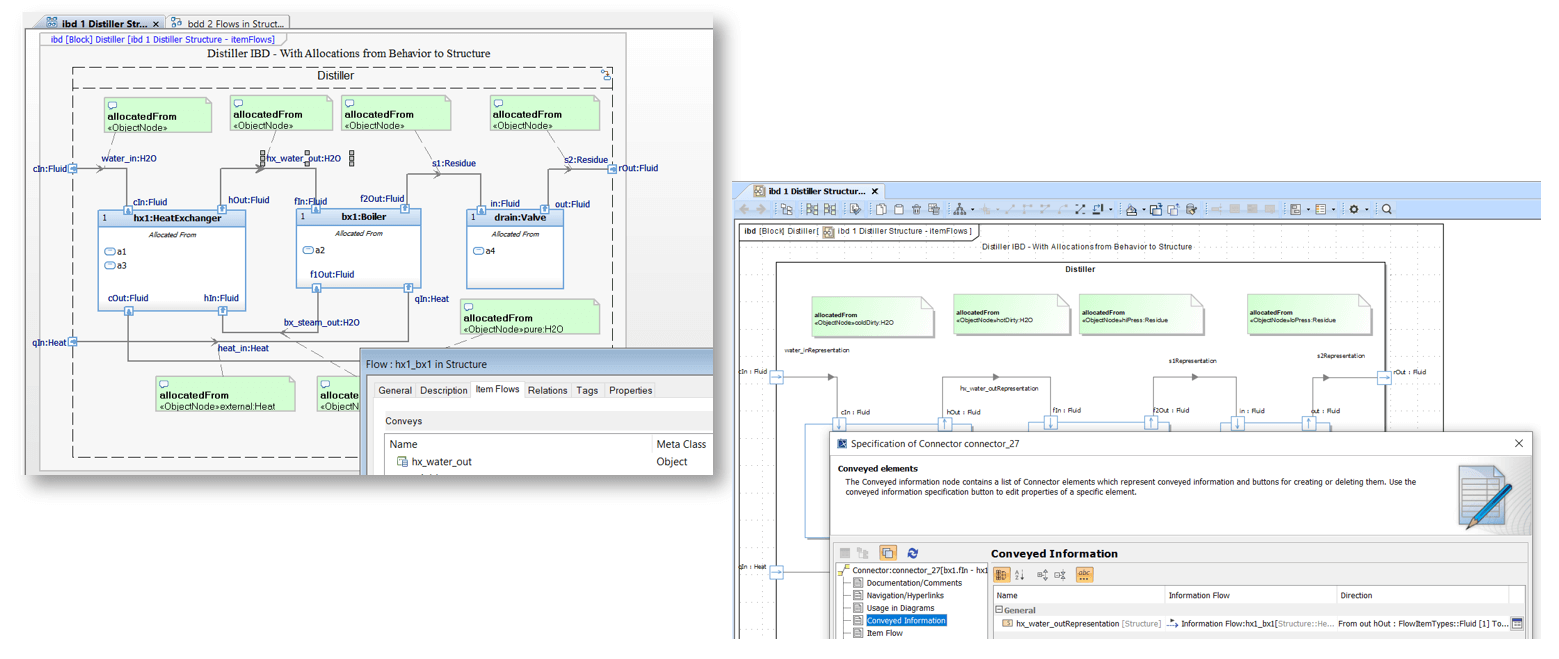The width and height of the screenshot is (1559, 659).
Task: Activate the sort alphabetically icon in Conveyed Information
Action: point(1018,575)
